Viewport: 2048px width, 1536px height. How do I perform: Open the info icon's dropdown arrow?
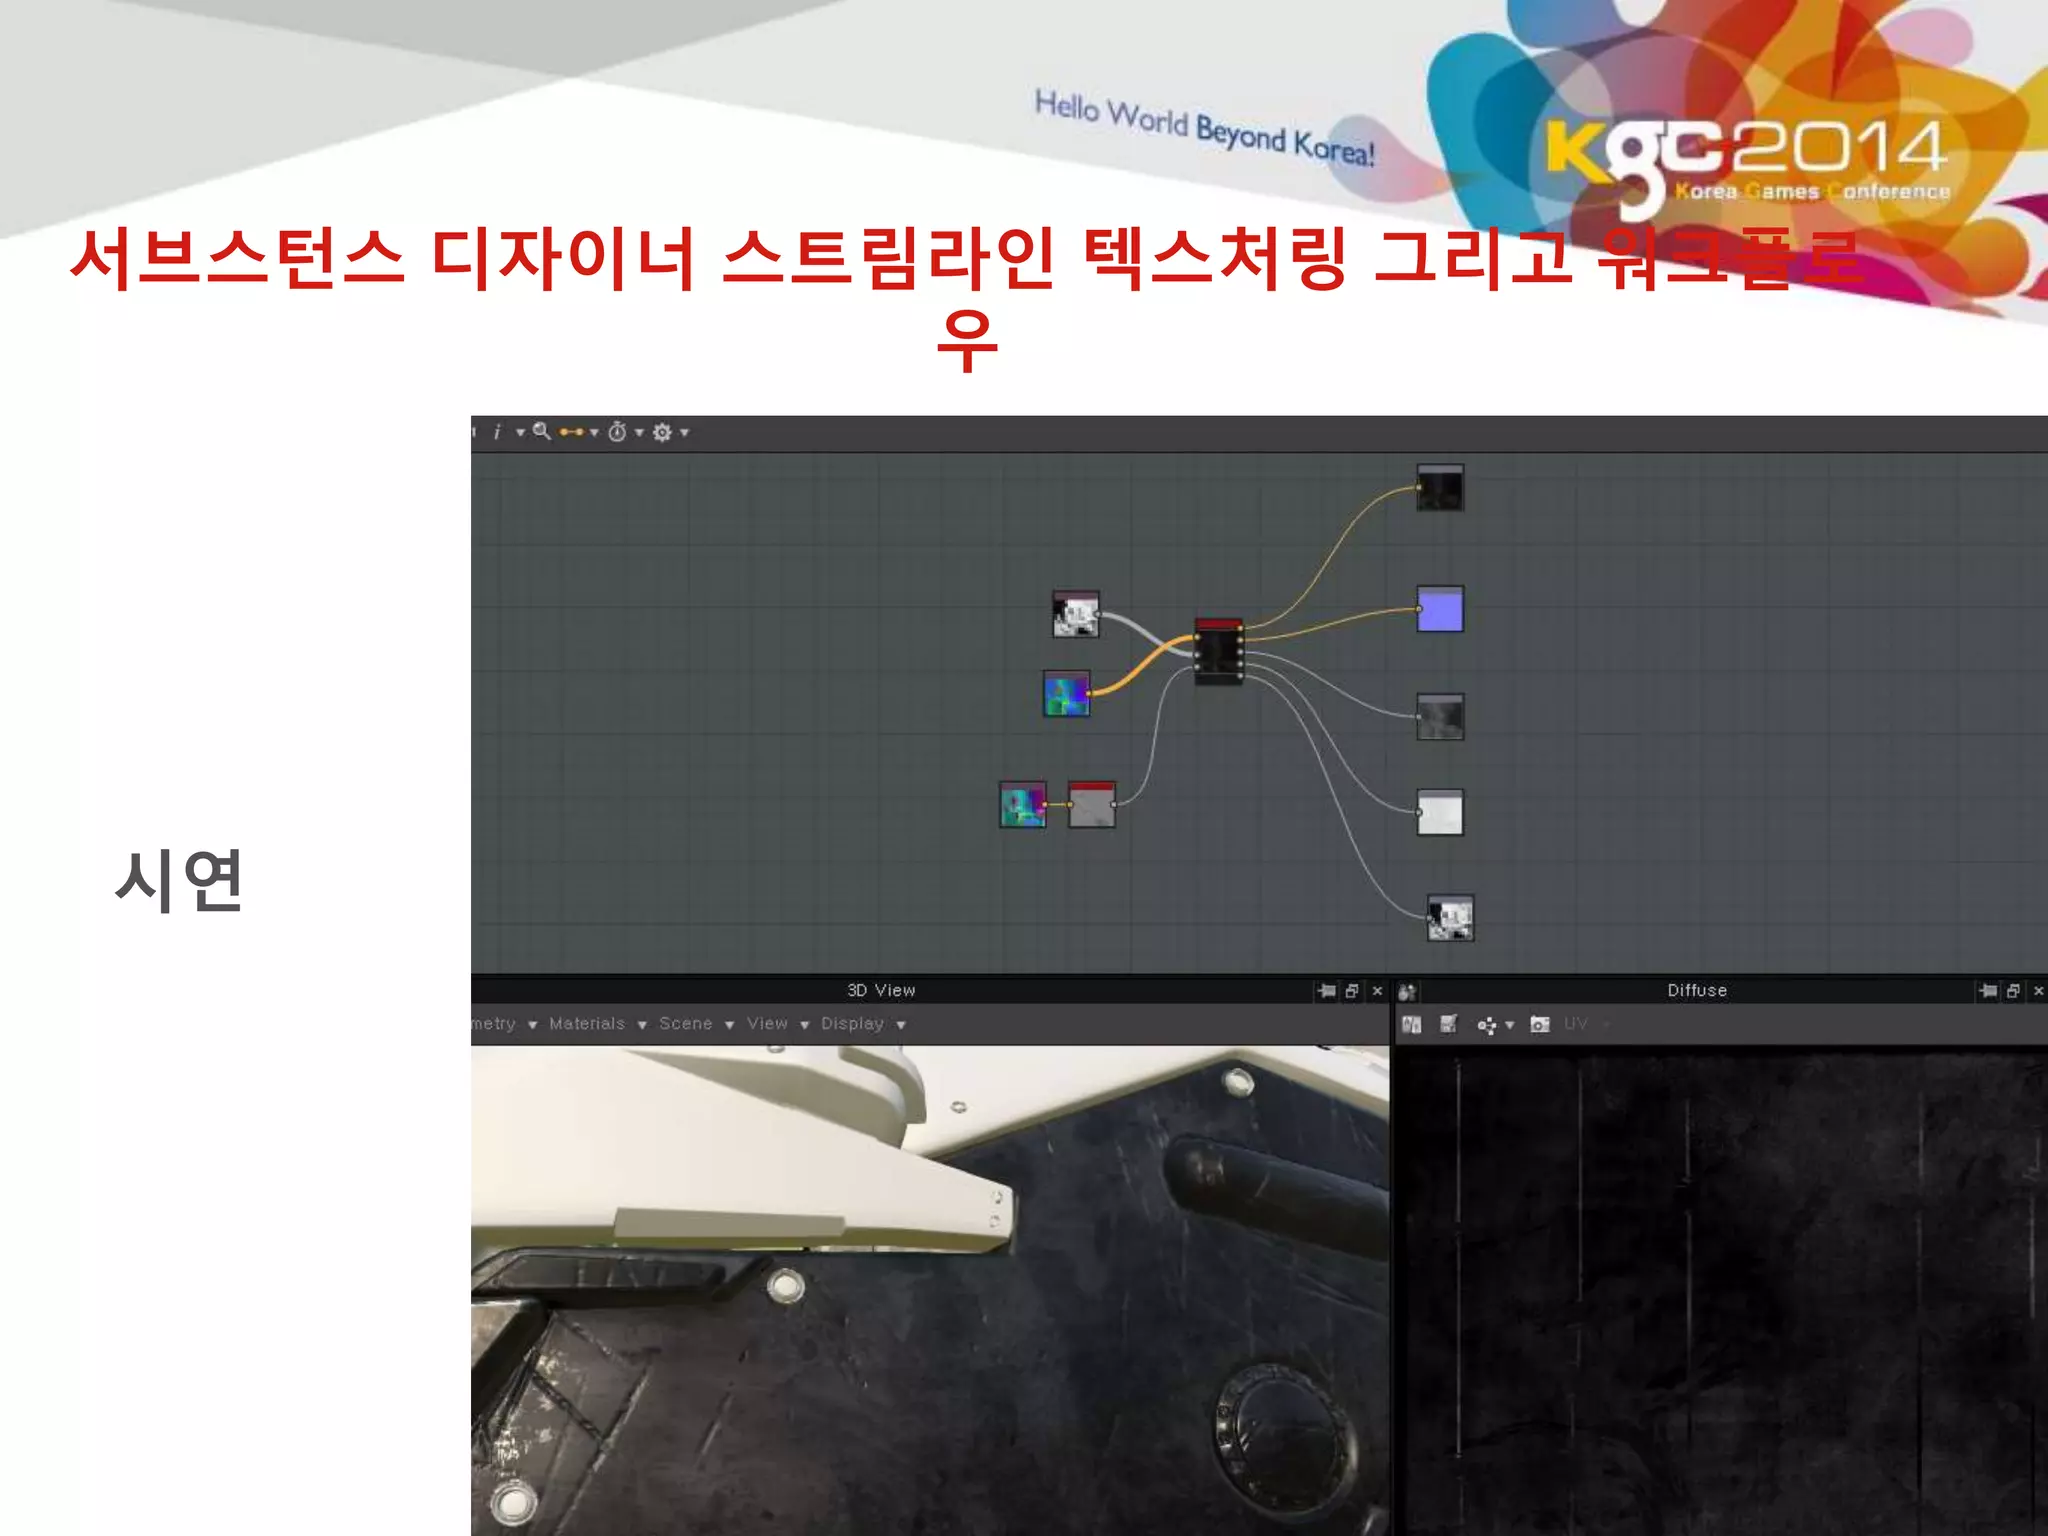tap(520, 433)
